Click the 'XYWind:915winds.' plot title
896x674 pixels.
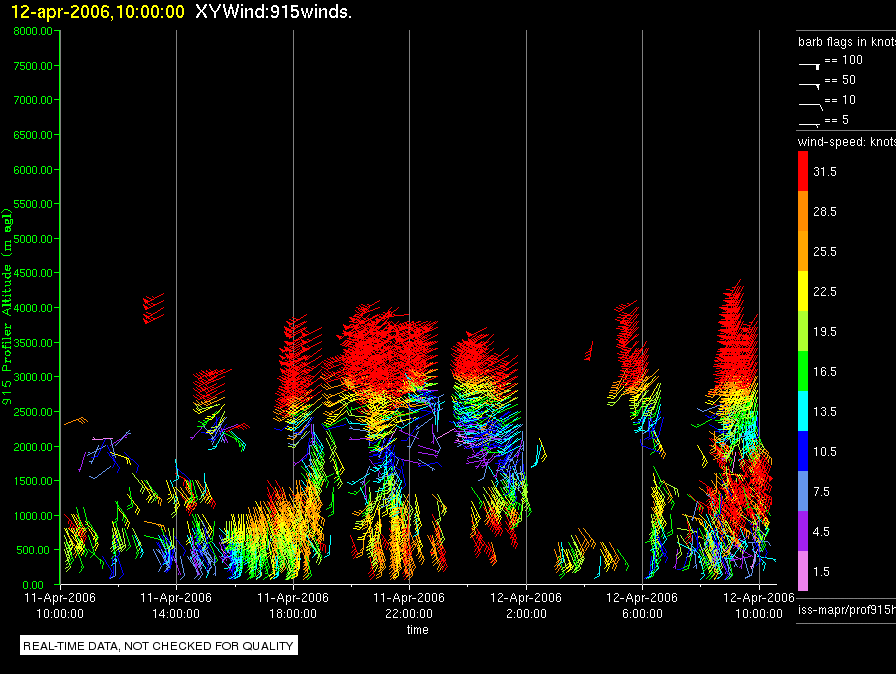click(x=273, y=12)
